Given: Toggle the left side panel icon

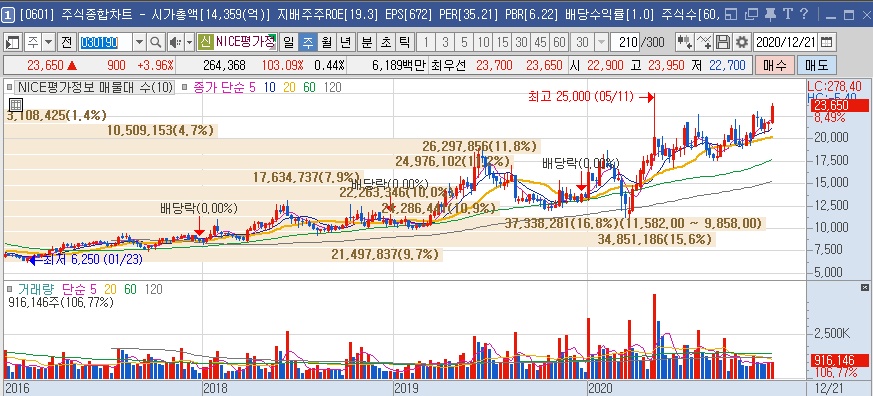Looking at the screenshot, I should click(x=14, y=42).
